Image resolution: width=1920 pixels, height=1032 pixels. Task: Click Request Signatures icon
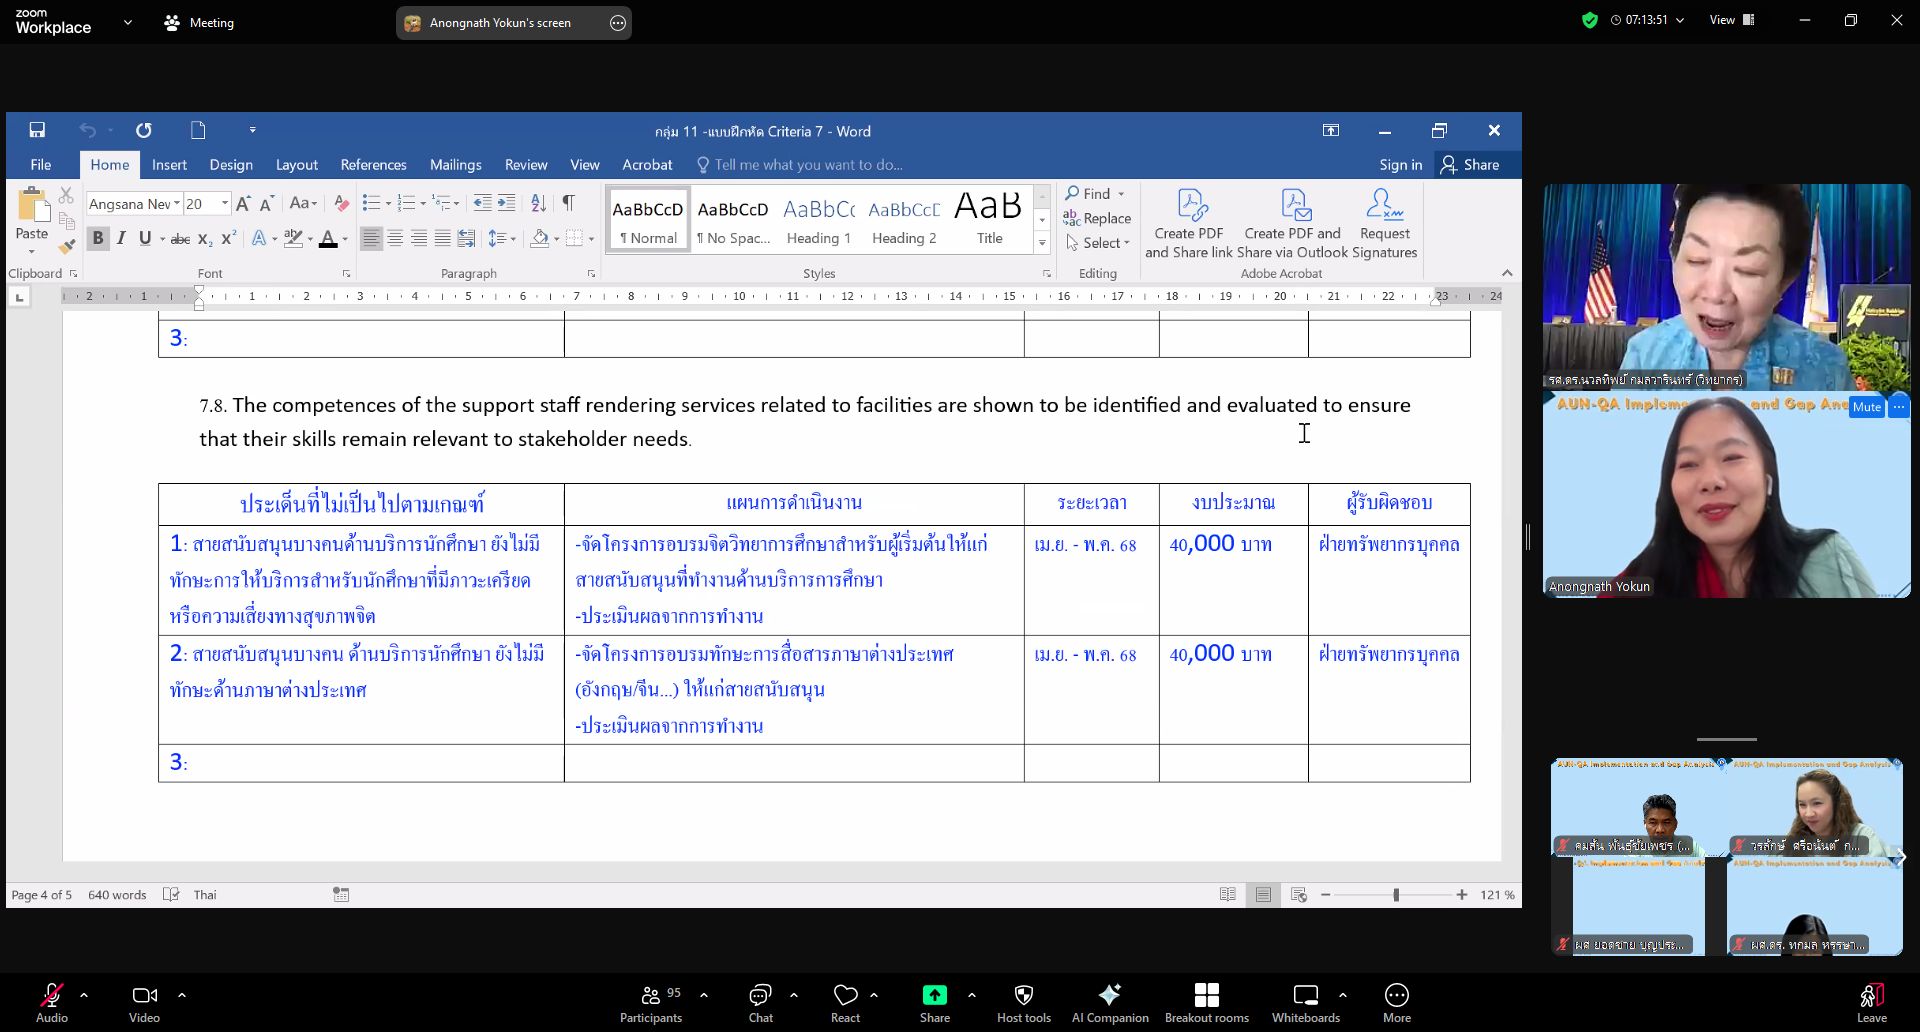(x=1385, y=224)
